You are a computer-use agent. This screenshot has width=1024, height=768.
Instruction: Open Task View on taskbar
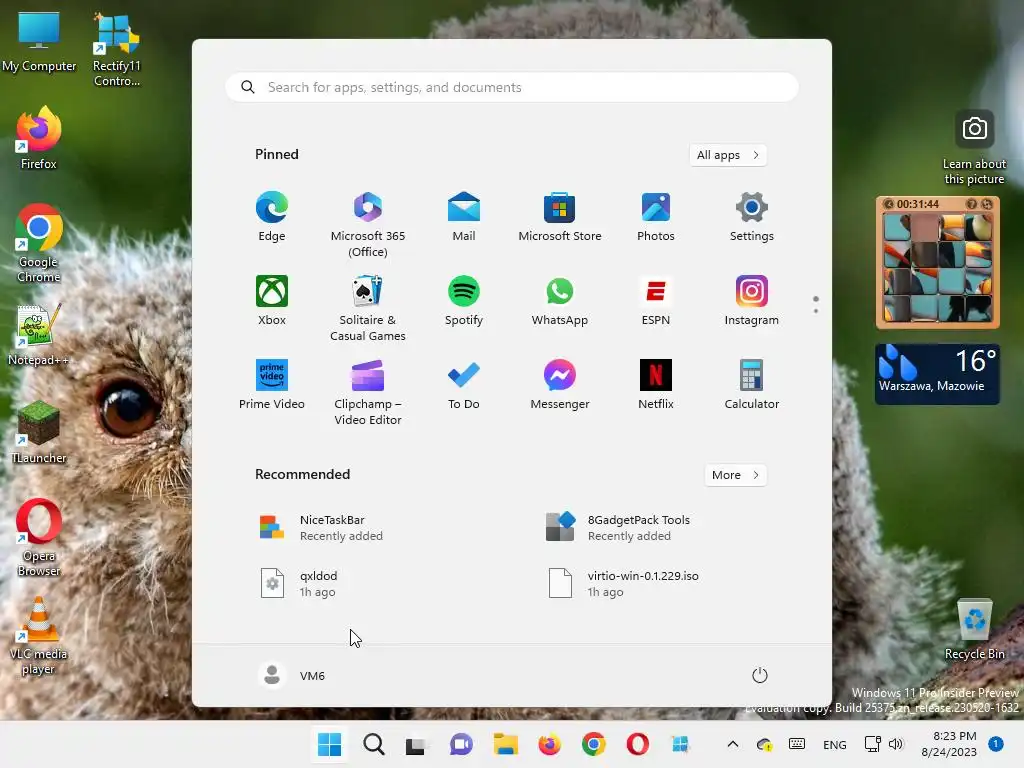click(x=417, y=744)
